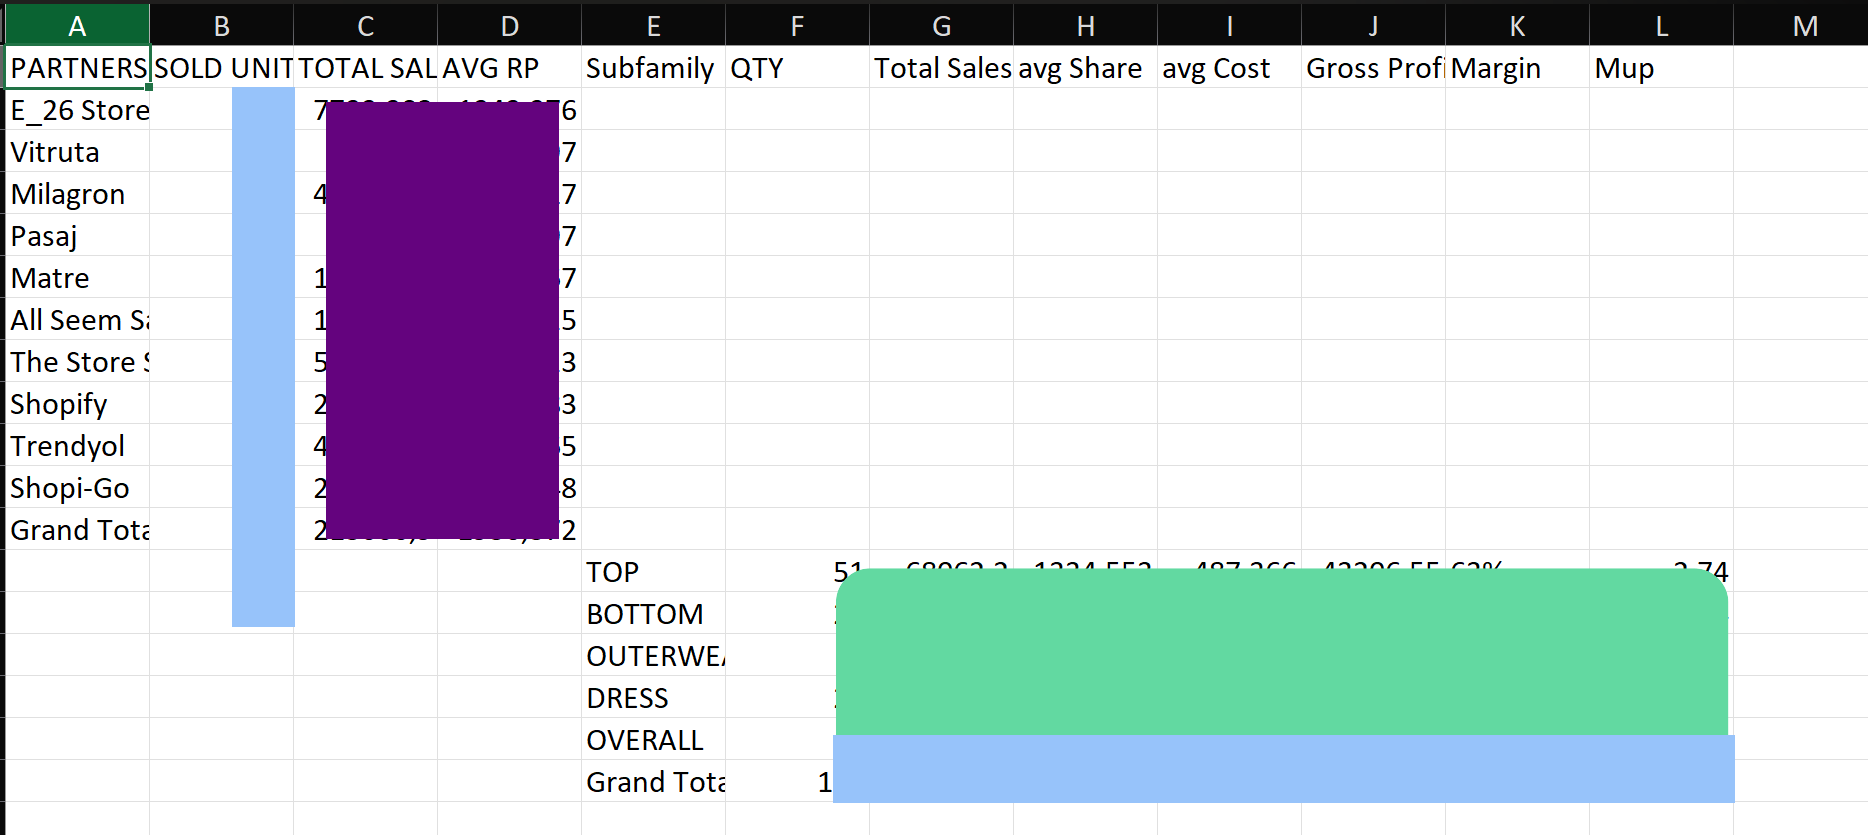Image resolution: width=1868 pixels, height=835 pixels.
Task: Click the column M header
Action: [x=1804, y=26]
